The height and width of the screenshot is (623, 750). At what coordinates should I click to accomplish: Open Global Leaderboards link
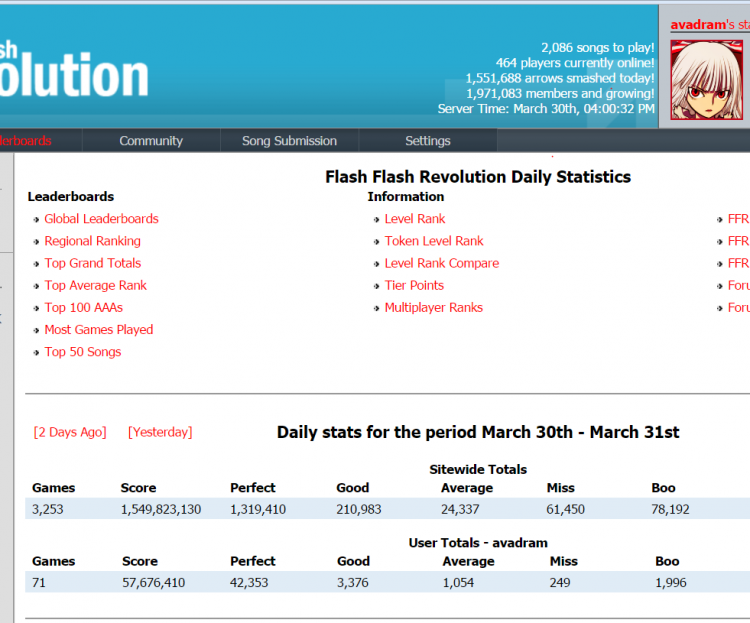pos(101,219)
